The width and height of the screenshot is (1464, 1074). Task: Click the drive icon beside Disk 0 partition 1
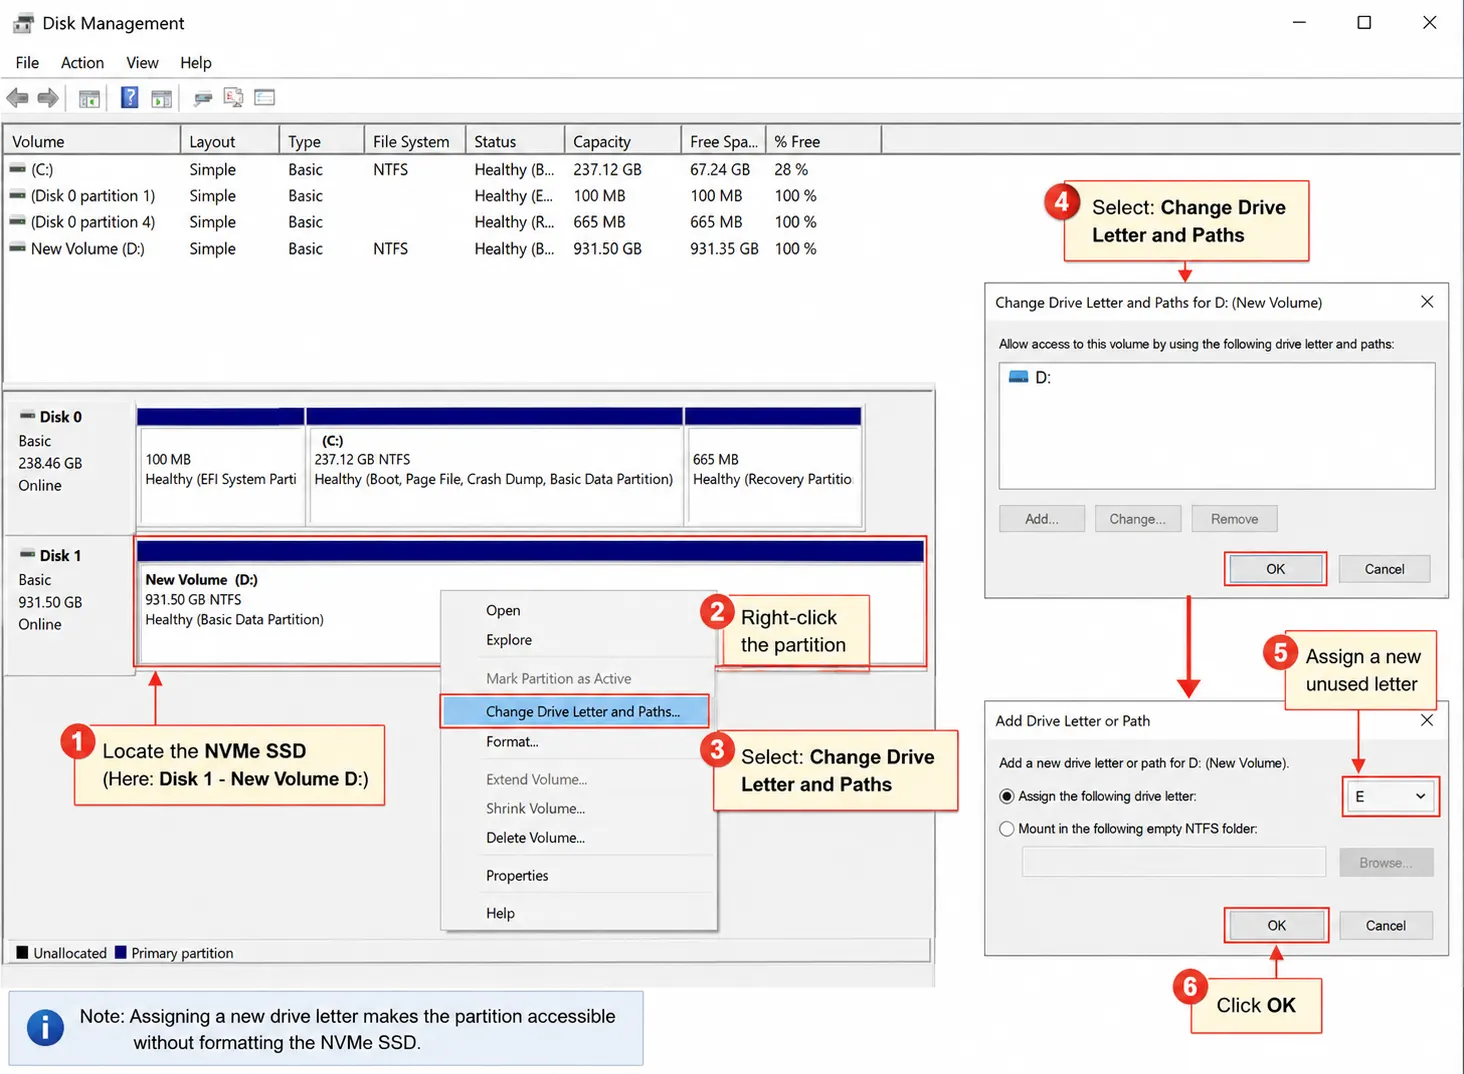click(17, 195)
